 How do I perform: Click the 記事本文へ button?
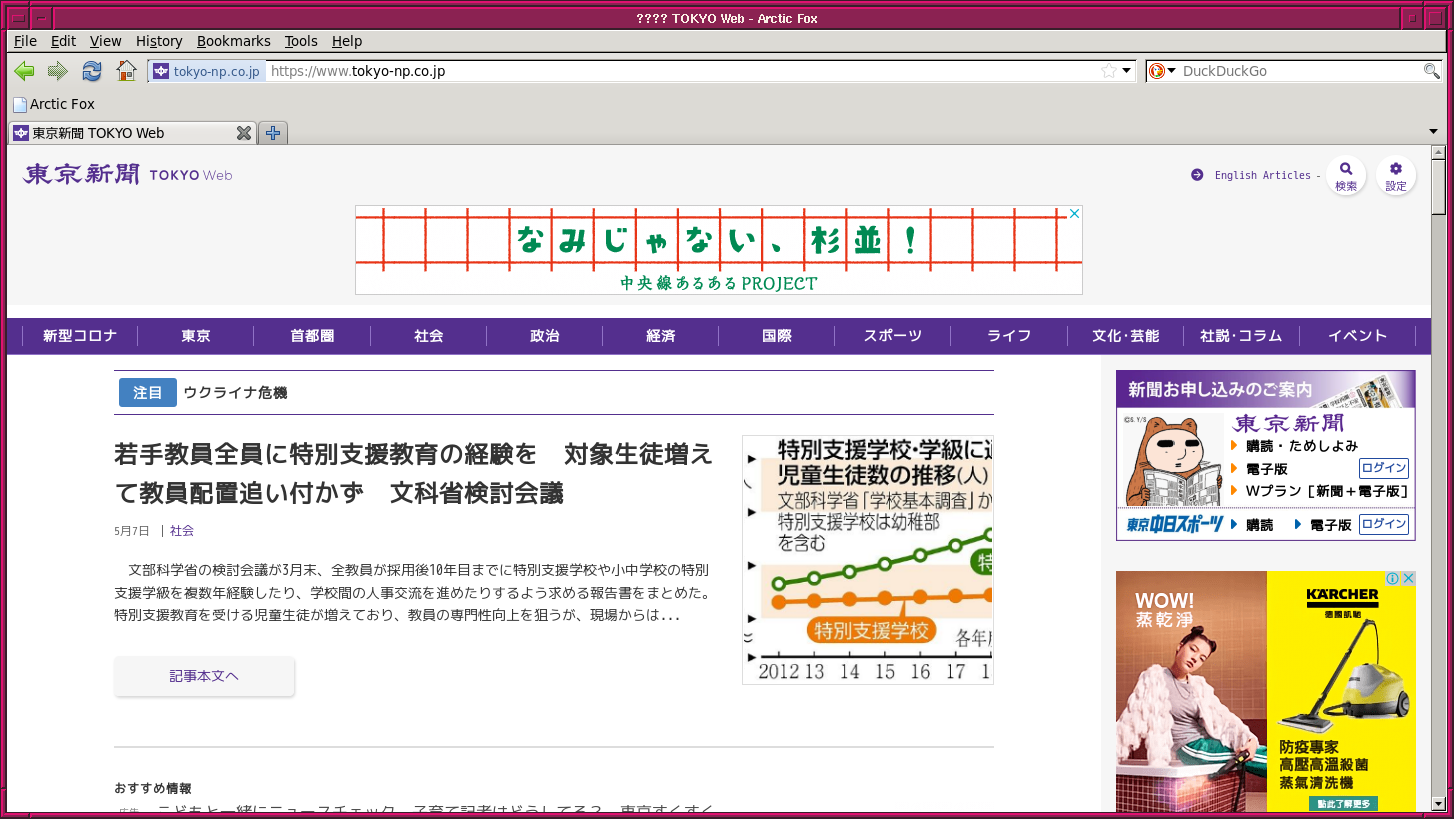[x=204, y=676]
